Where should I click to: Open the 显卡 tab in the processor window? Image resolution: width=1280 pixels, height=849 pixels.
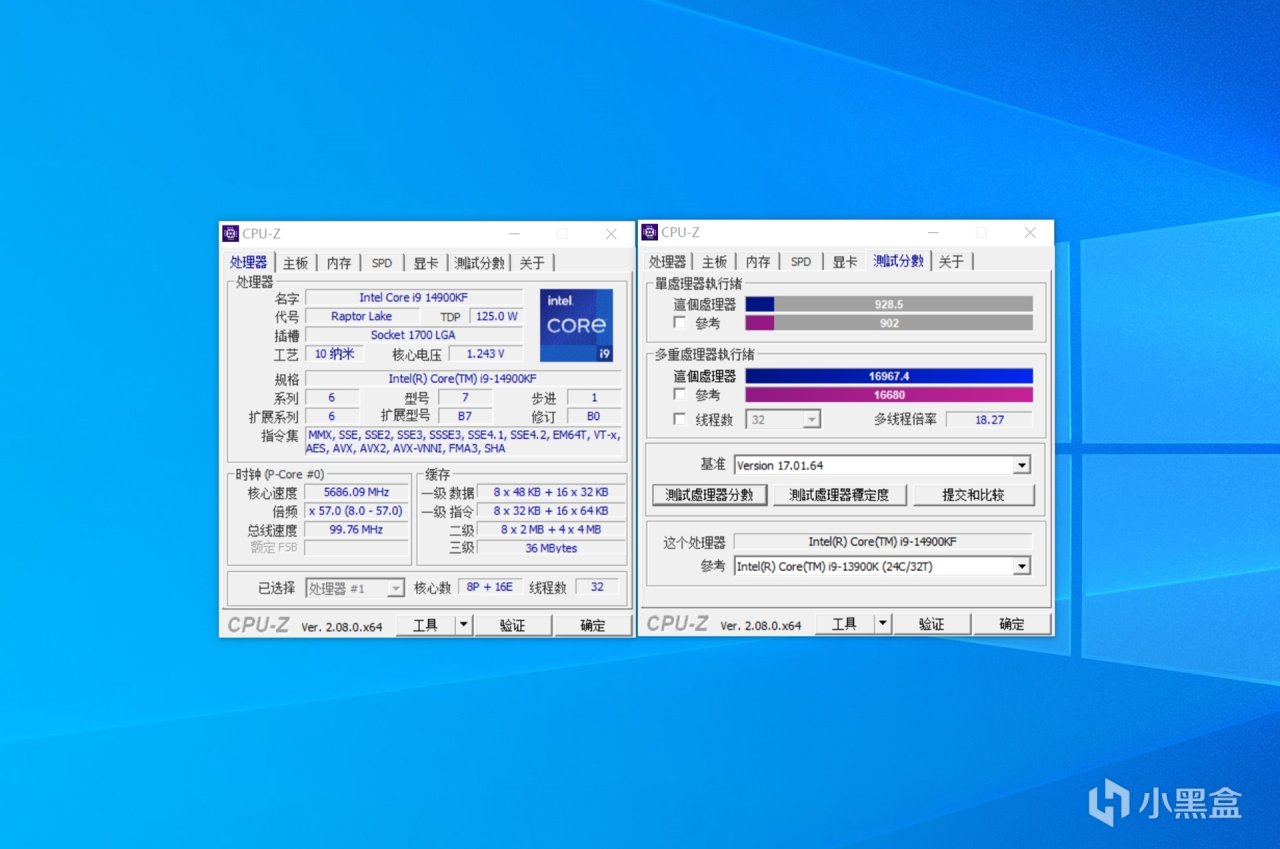(x=426, y=263)
